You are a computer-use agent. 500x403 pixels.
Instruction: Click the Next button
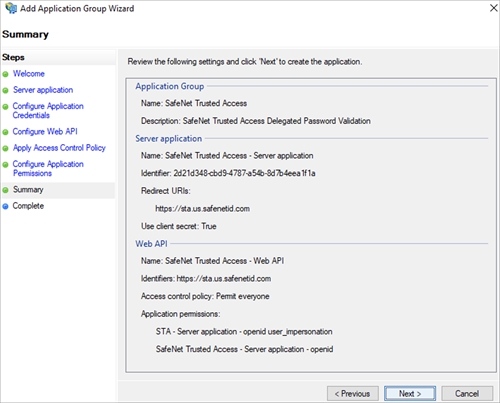pos(410,394)
